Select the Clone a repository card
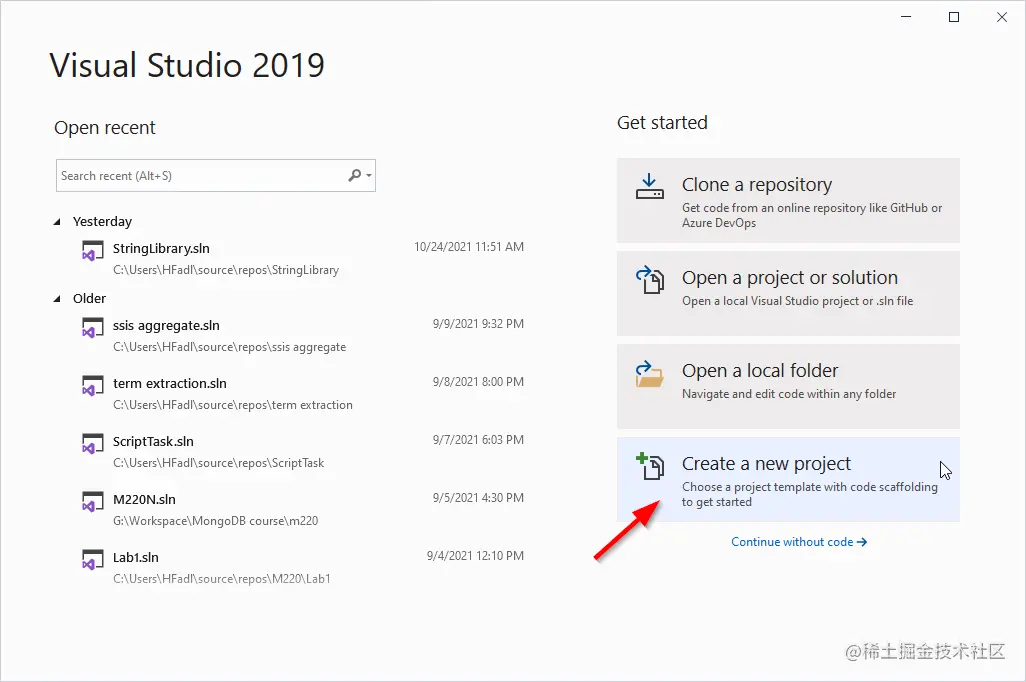 (788, 200)
